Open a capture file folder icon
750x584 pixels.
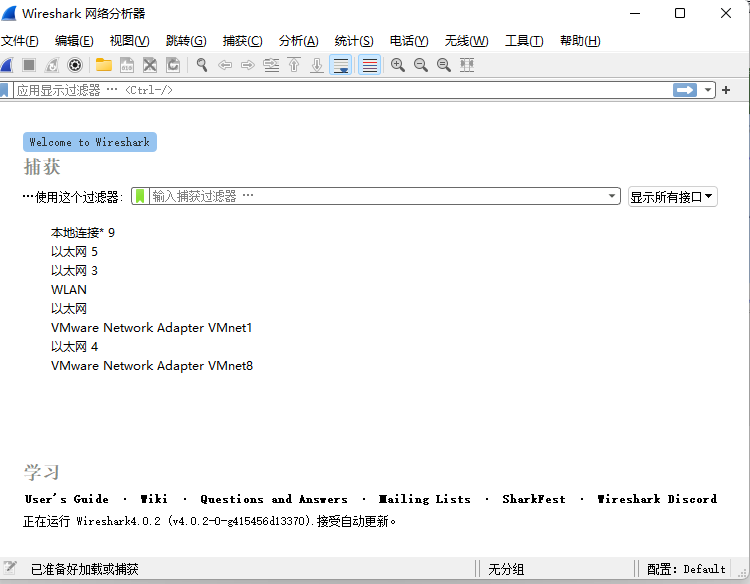(104, 65)
